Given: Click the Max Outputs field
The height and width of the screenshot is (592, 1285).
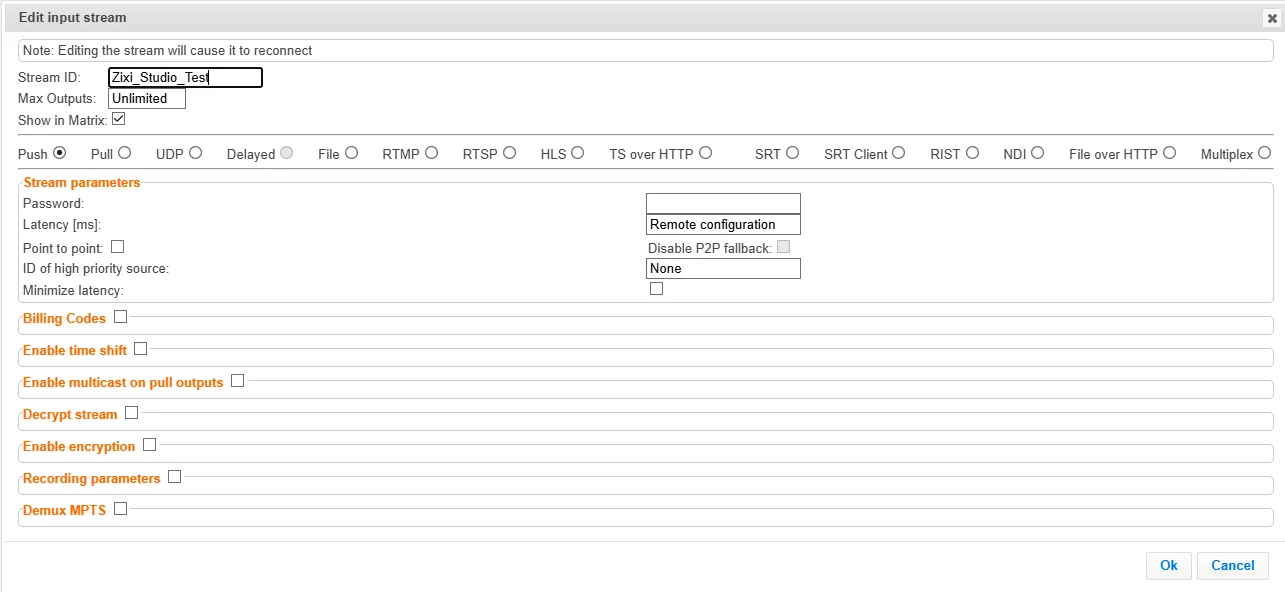Looking at the screenshot, I should click(147, 99).
